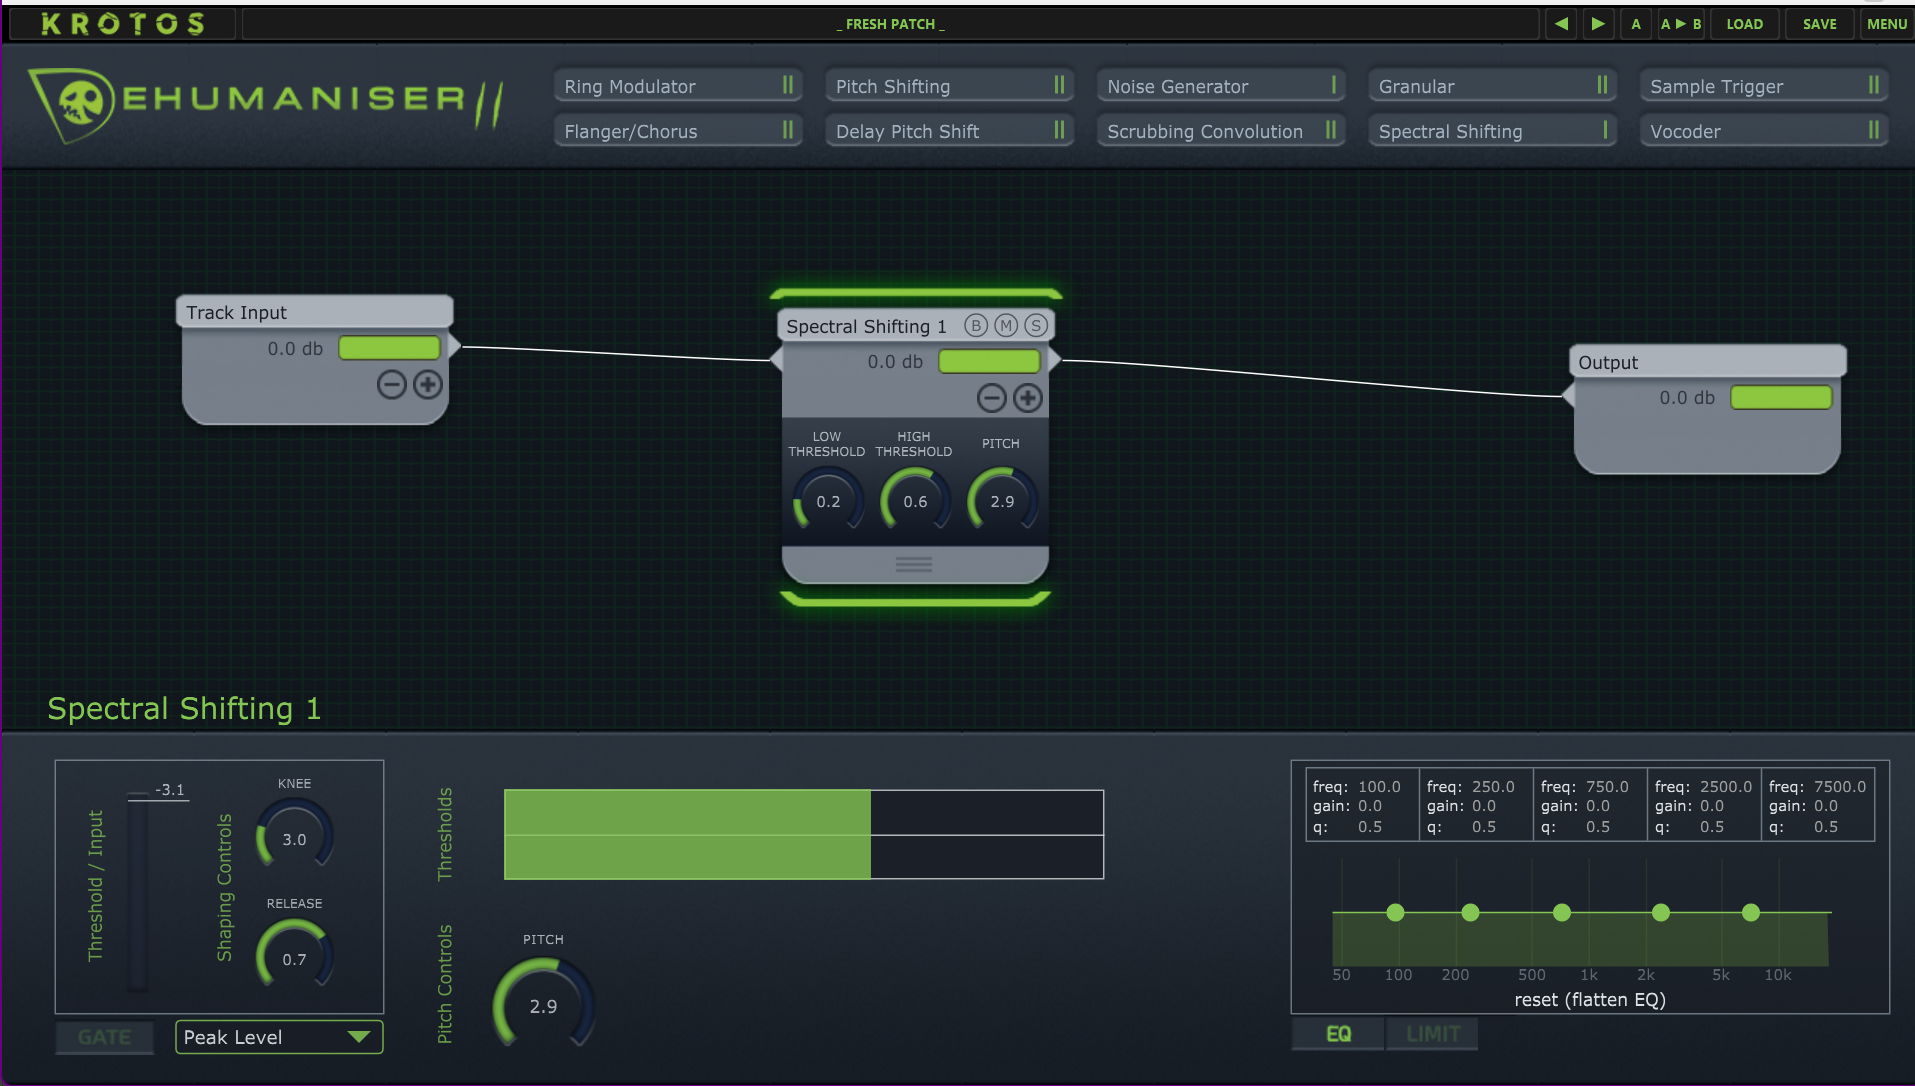Click the large PITCH knob in Pitch Controls
1915x1086 pixels.
tap(543, 1004)
